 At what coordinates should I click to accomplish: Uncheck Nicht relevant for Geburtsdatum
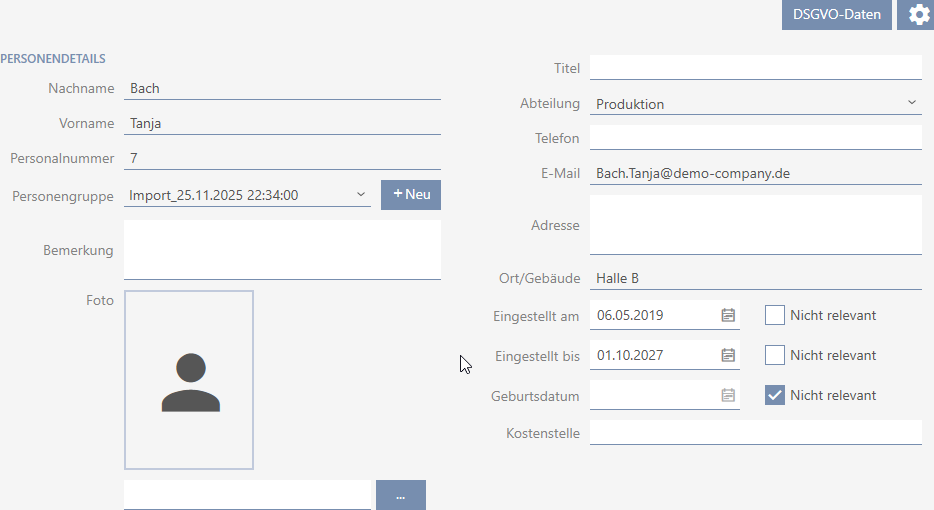[x=775, y=395]
